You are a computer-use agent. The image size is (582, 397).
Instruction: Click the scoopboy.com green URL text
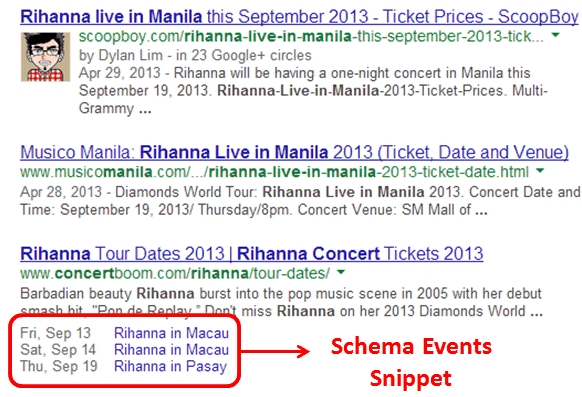(311, 36)
